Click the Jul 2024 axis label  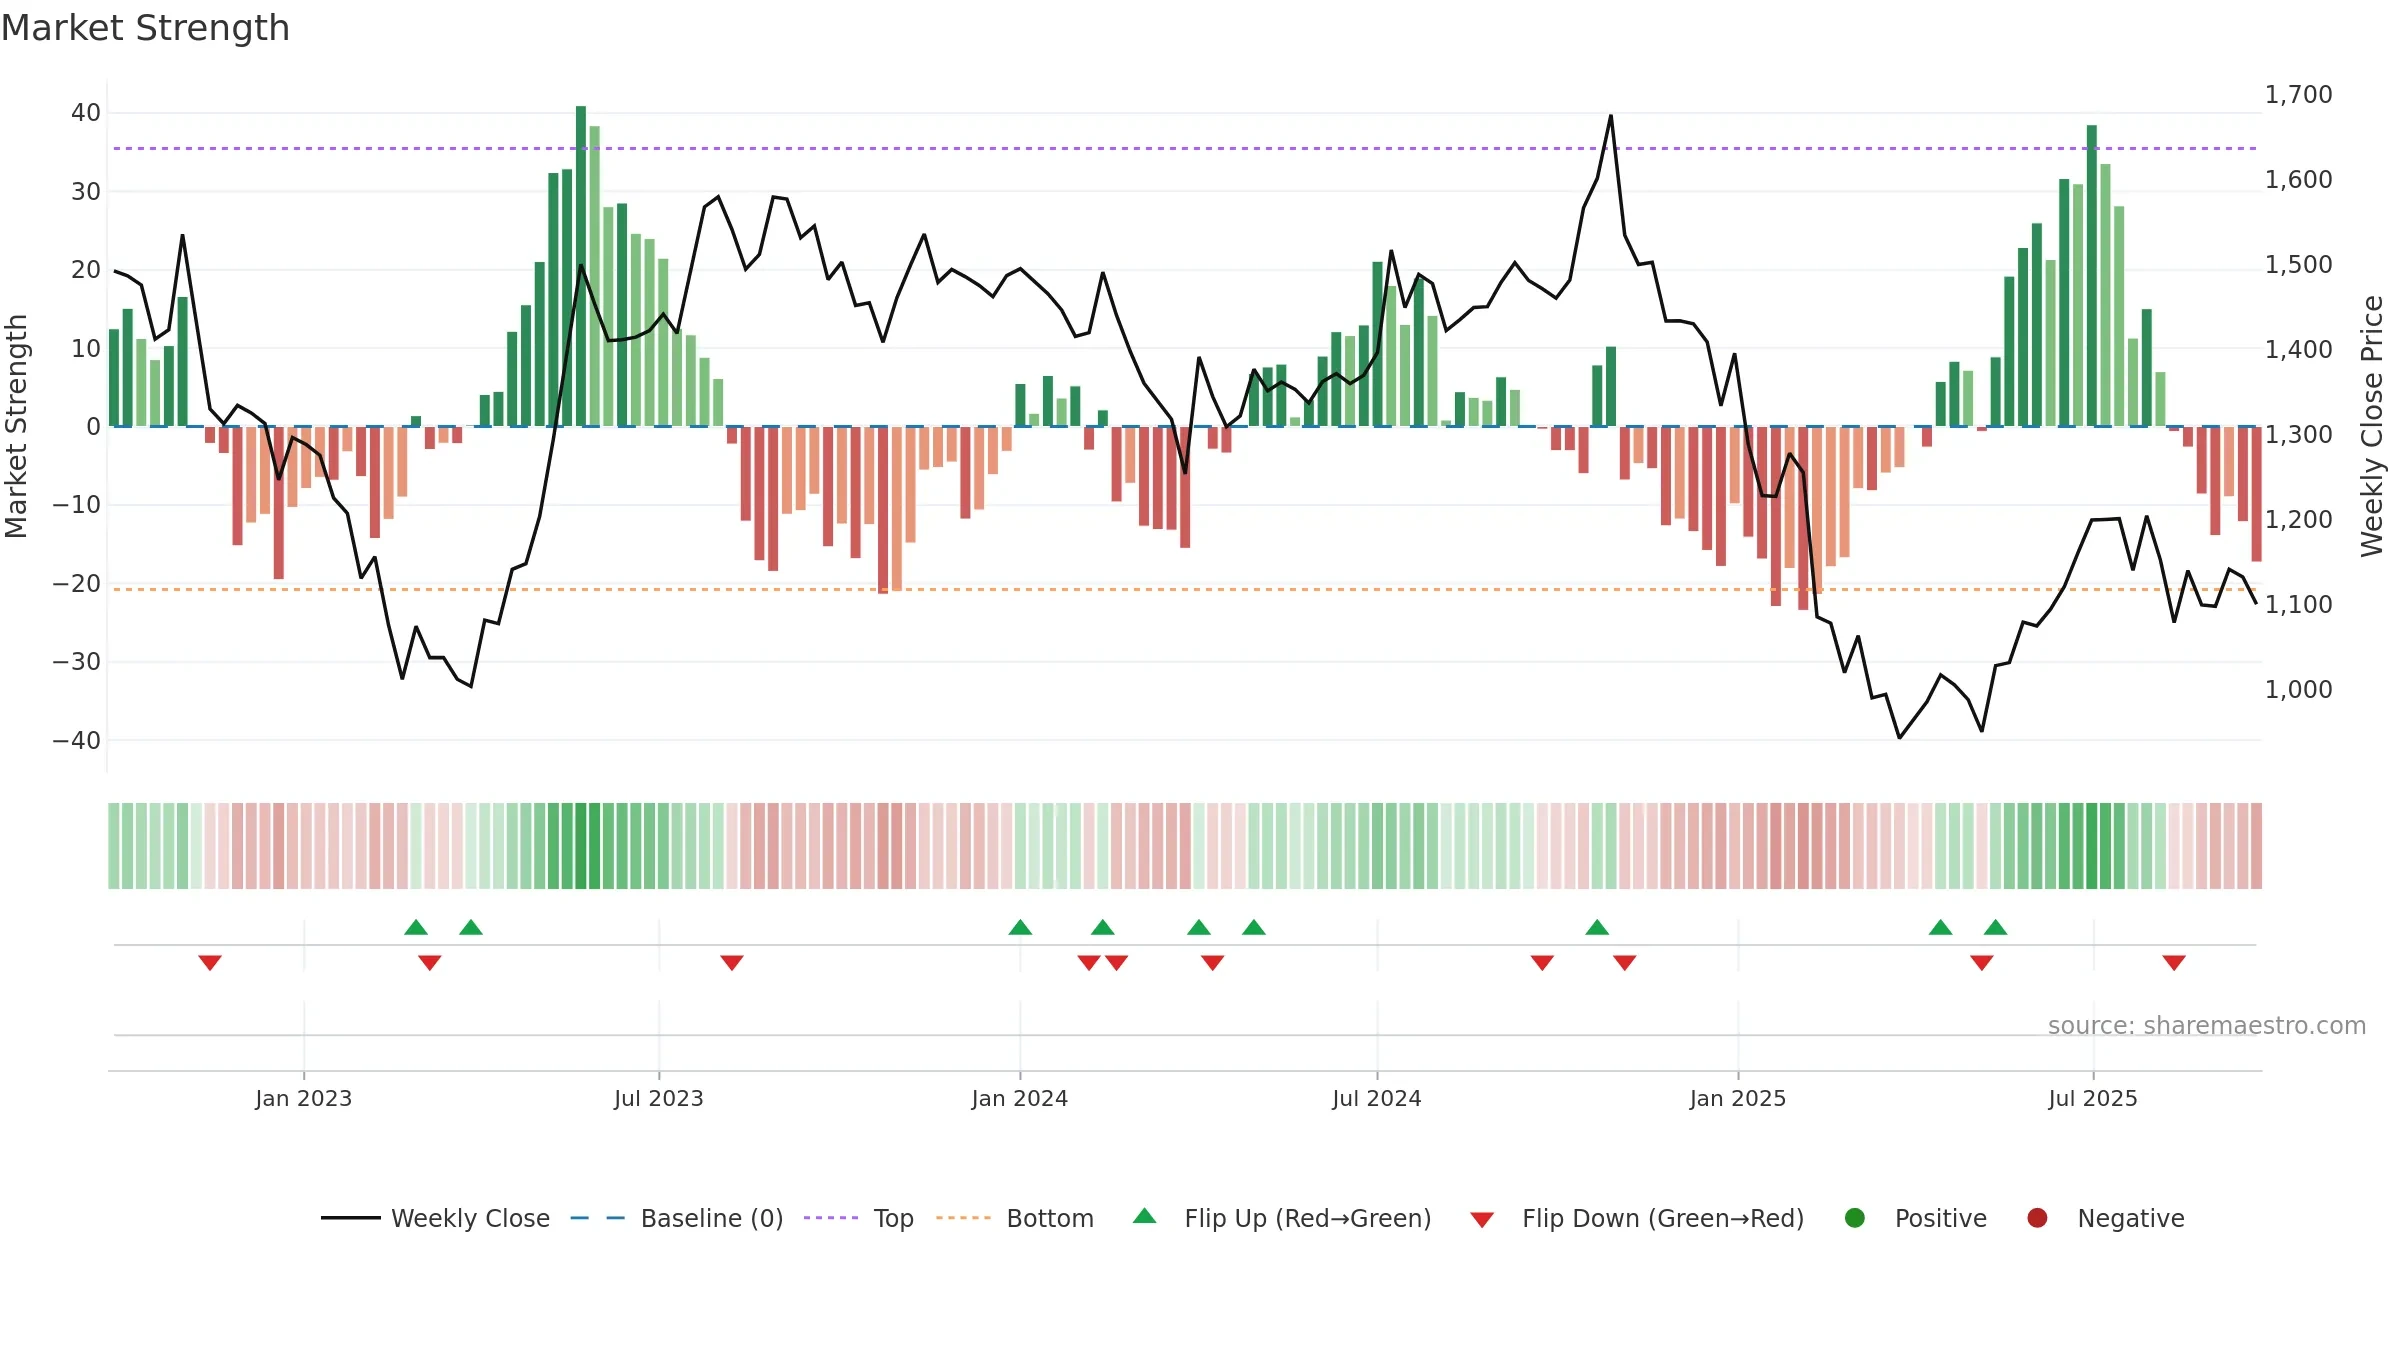(x=1377, y=1099)
